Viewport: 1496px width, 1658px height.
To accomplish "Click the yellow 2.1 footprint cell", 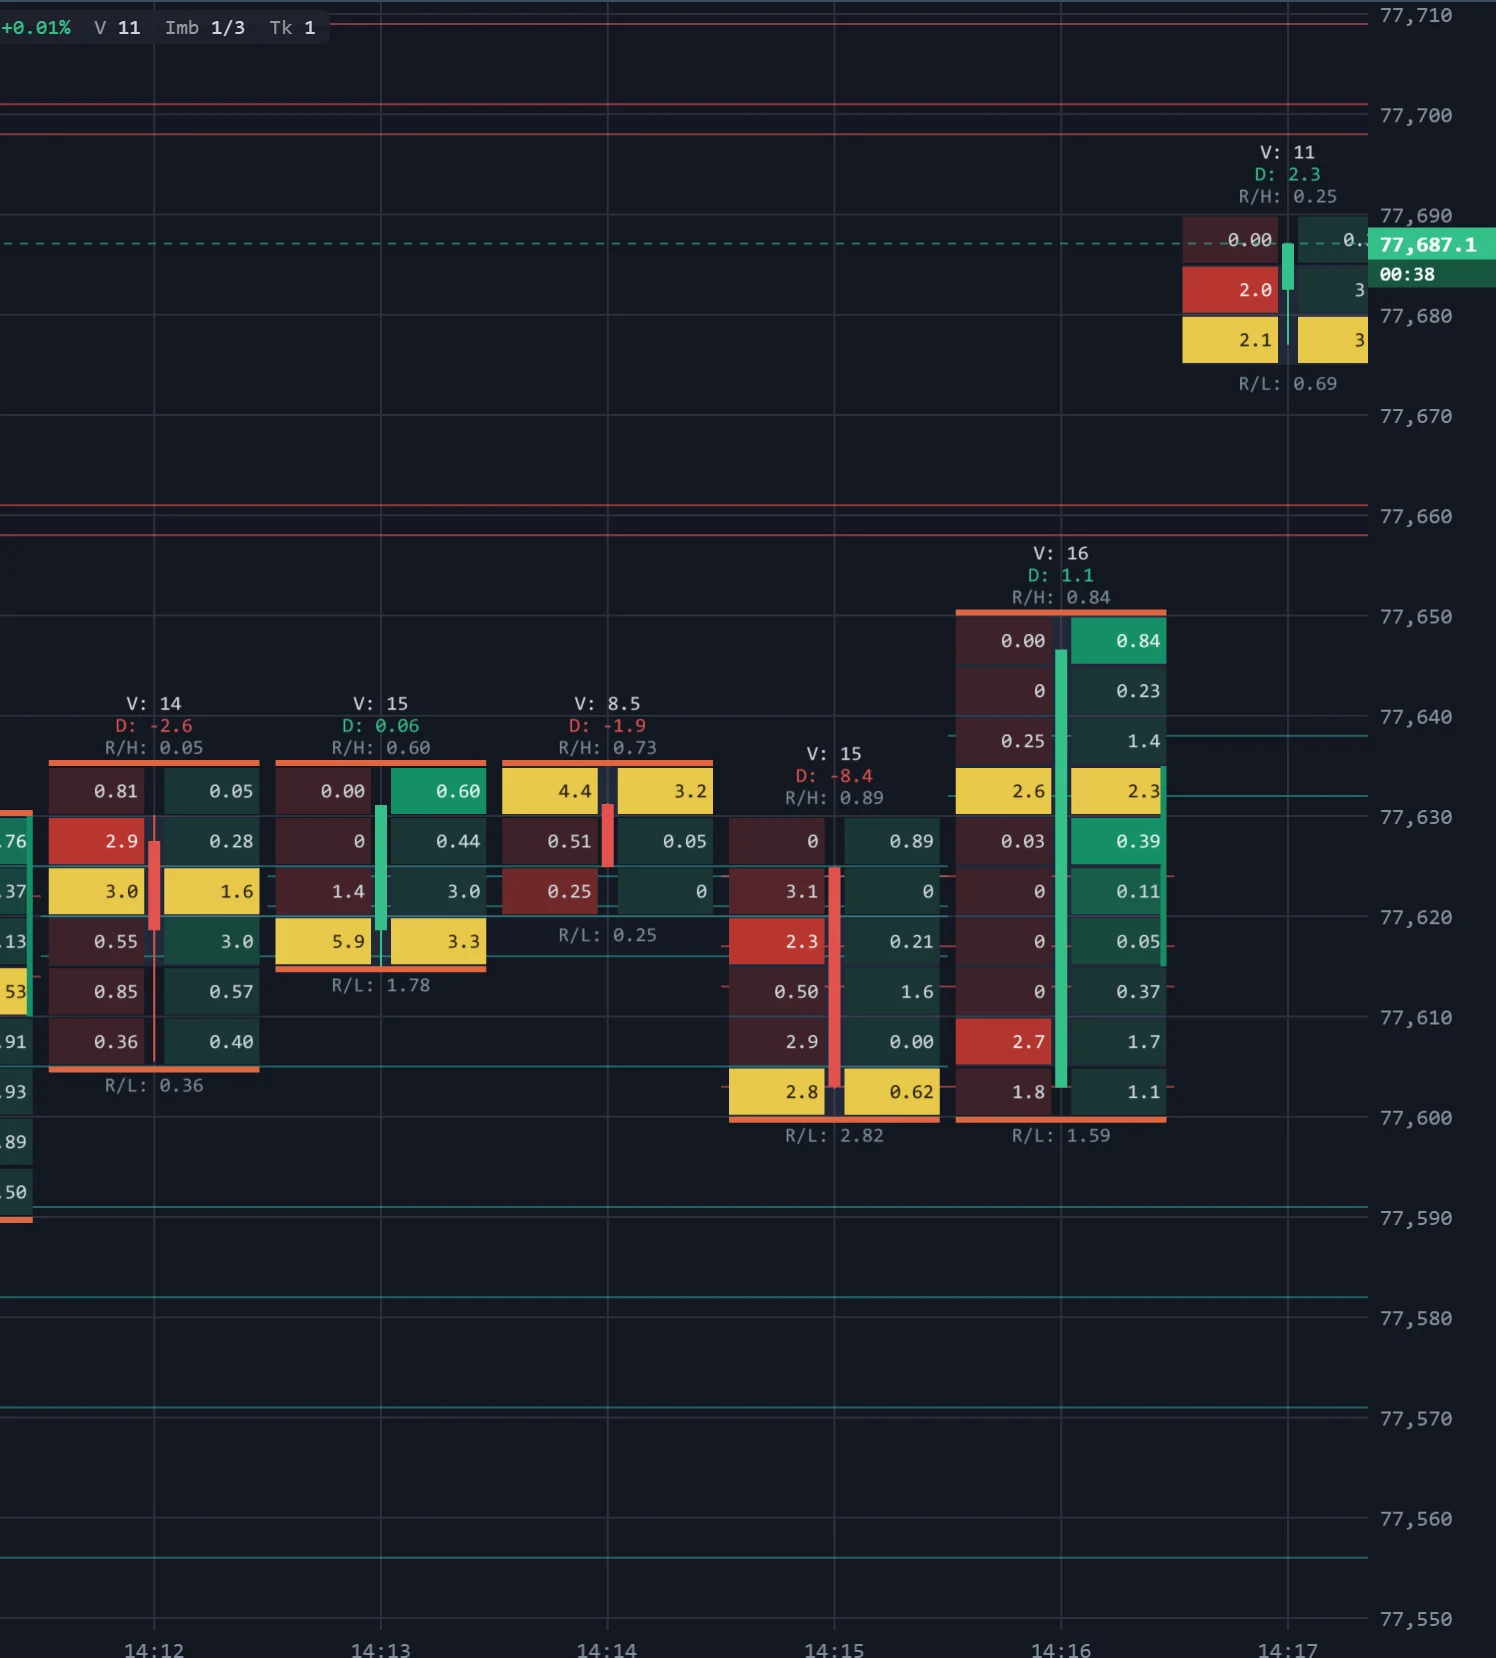I will (1230, 340).
